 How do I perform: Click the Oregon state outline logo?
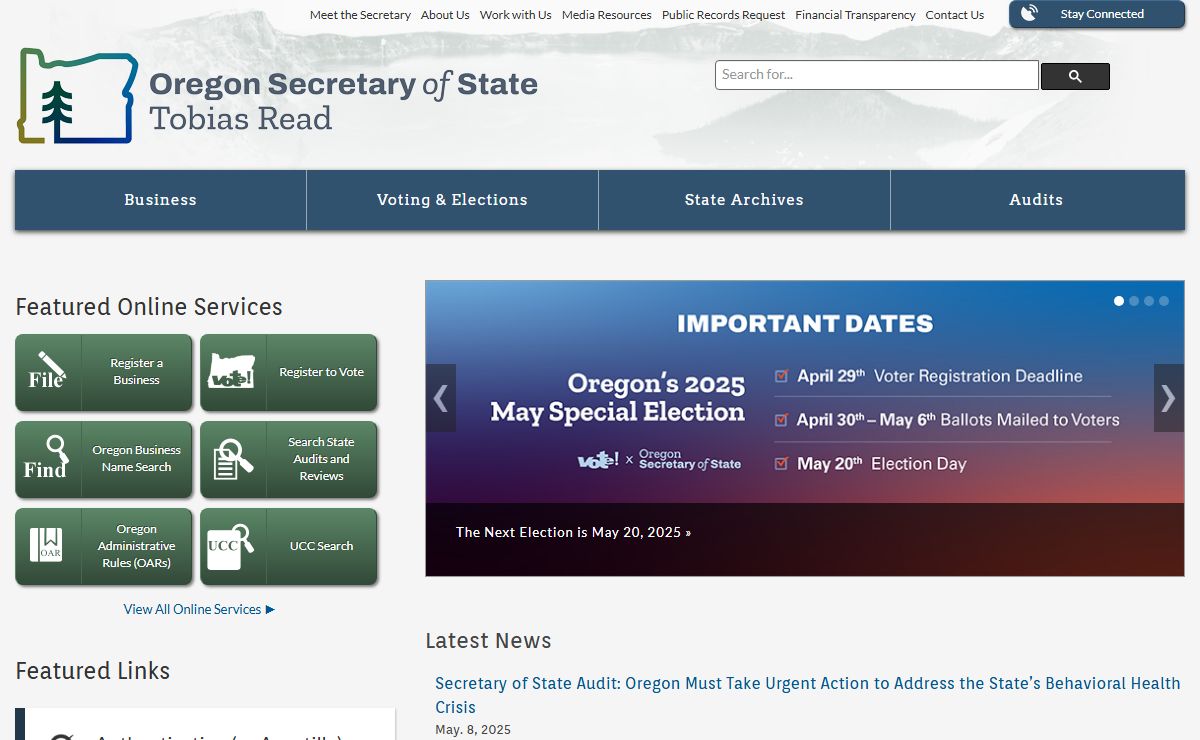[77, 96]
